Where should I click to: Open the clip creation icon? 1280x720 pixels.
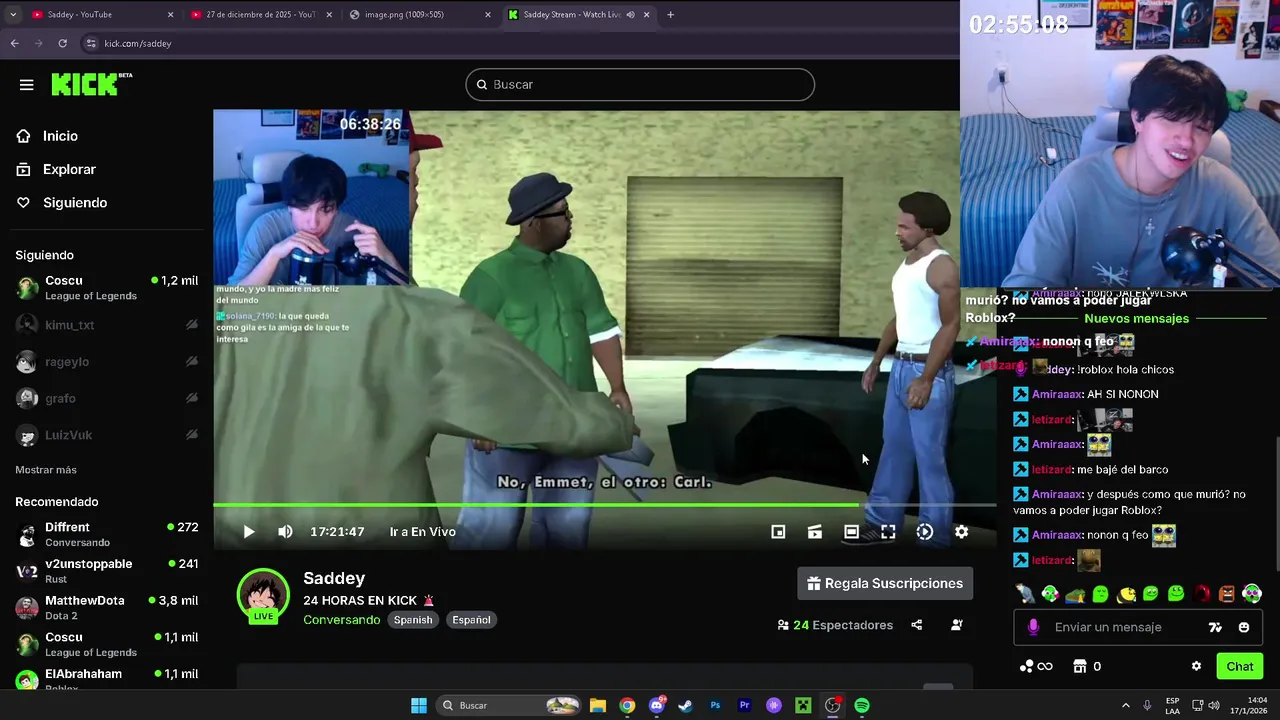click(815, 532)
